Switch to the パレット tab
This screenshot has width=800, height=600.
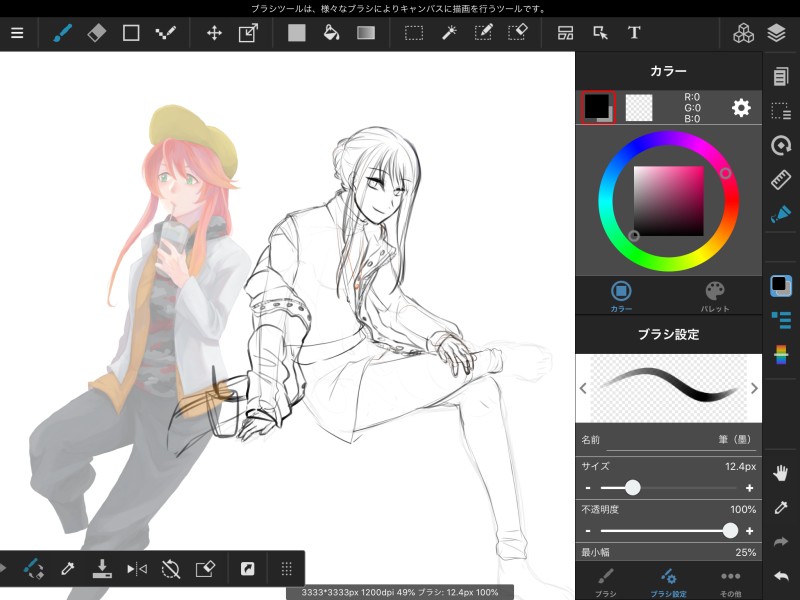pos(715,296)
